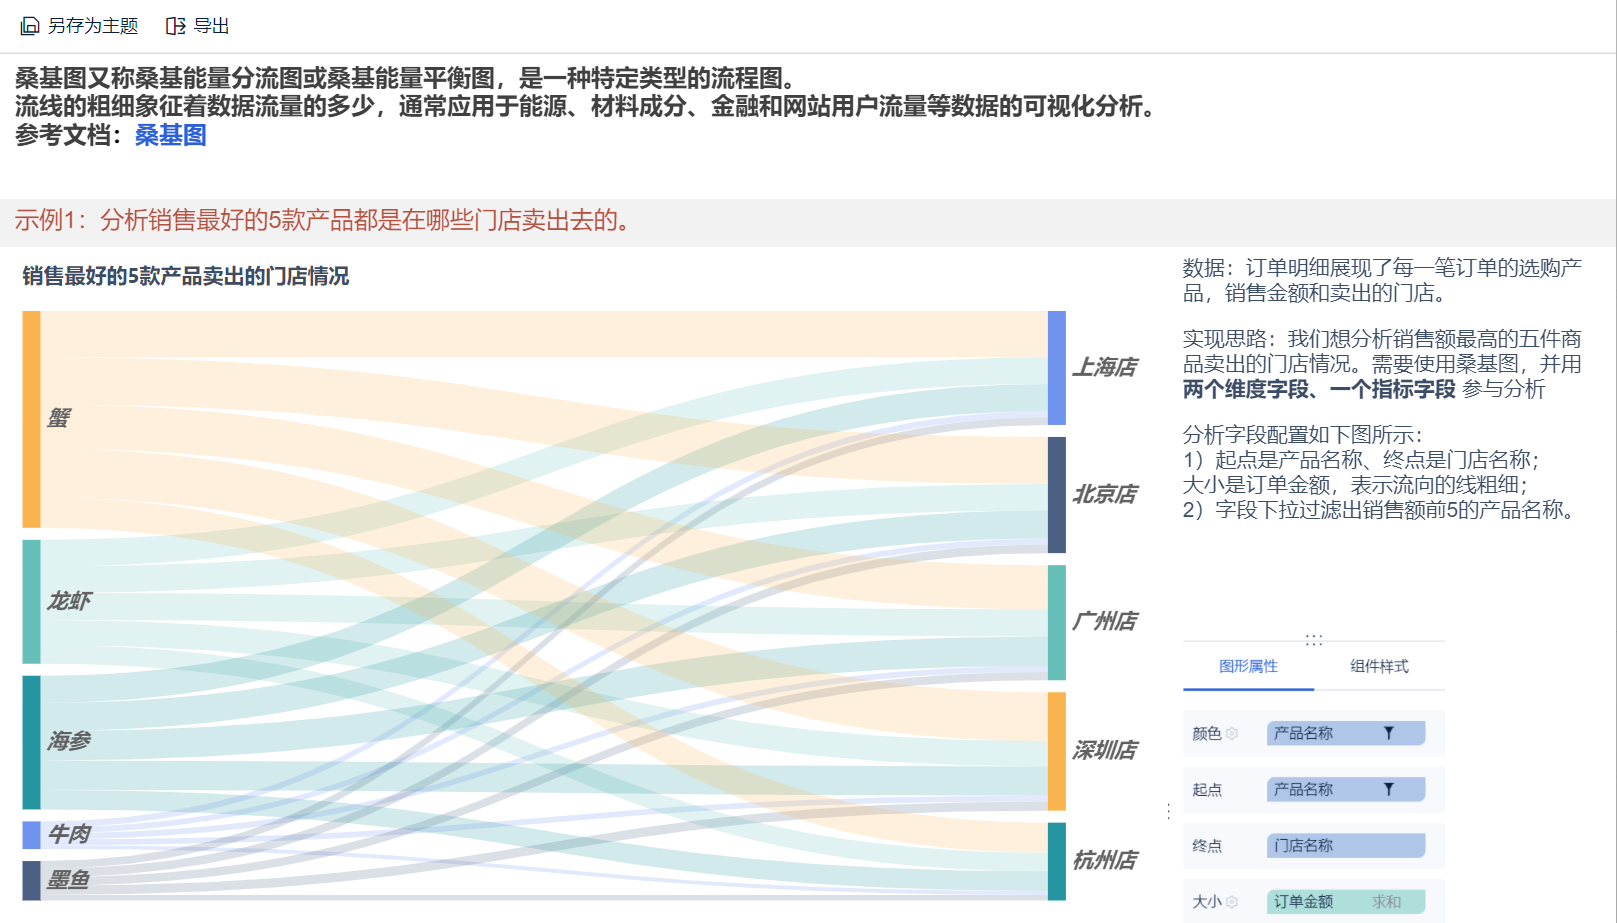Click the chart title 销售最好的5款产品卖出的门店情况

tap(186, 276)
